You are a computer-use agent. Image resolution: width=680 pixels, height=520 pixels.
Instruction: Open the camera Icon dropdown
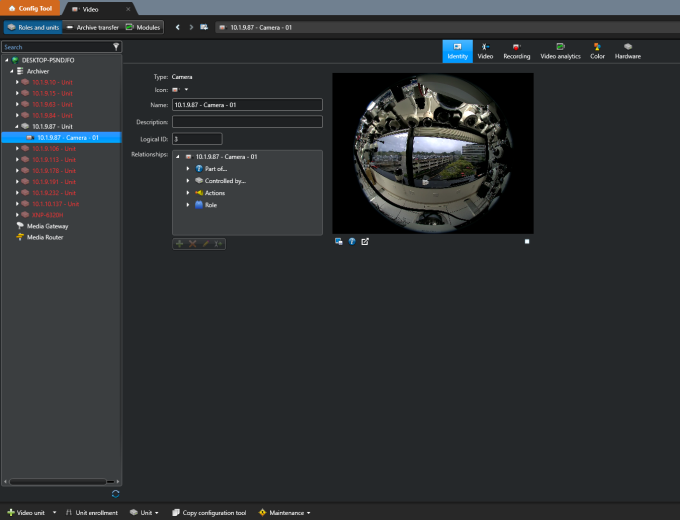click(185, 90)
